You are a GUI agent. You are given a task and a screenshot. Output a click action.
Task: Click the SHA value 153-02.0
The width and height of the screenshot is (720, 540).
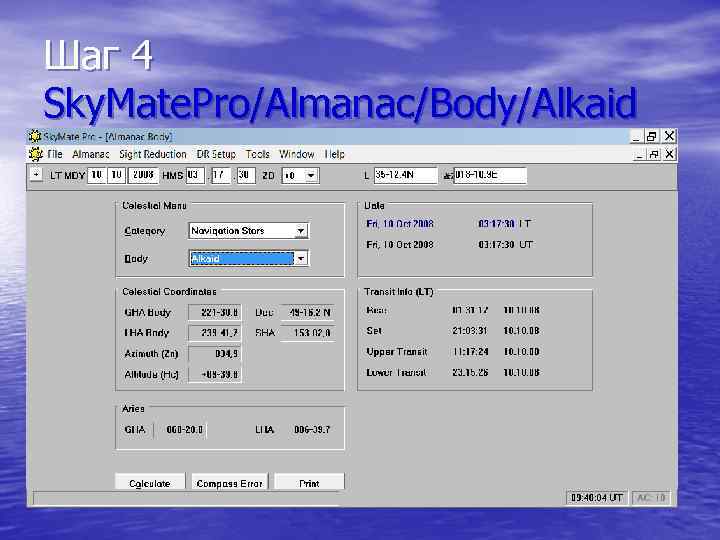pyautogui.click(x=308, y=333)
